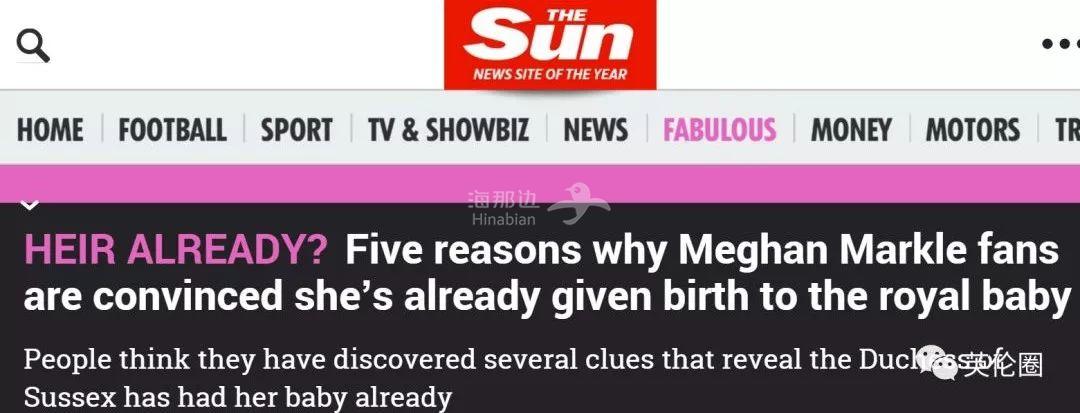The width and height of the screenshot is (1080, 413).
Task: Click the pink Fabulous section banner bar
Action: pos(540,183)
